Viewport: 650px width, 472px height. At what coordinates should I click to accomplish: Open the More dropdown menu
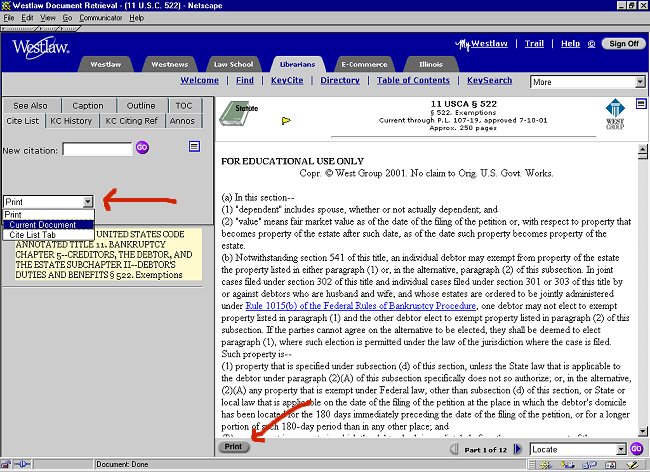[x=587, y=82]
